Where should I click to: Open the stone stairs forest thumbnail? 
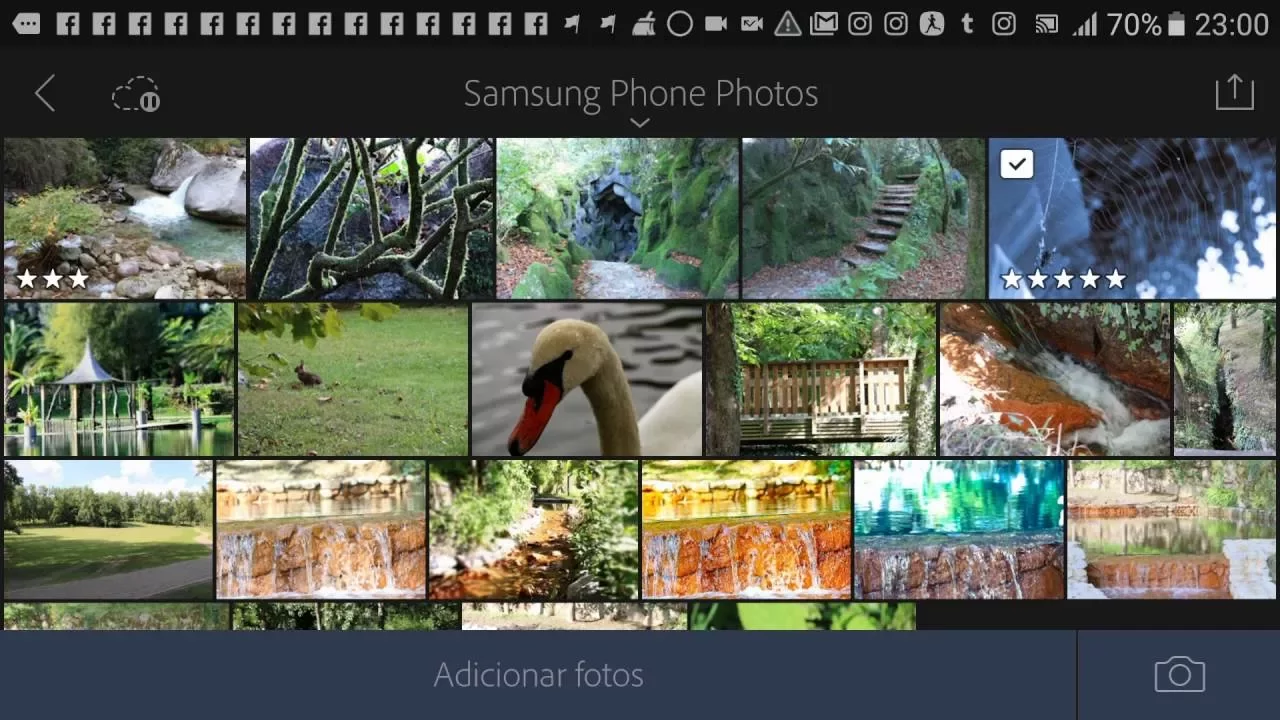[863, 218]
